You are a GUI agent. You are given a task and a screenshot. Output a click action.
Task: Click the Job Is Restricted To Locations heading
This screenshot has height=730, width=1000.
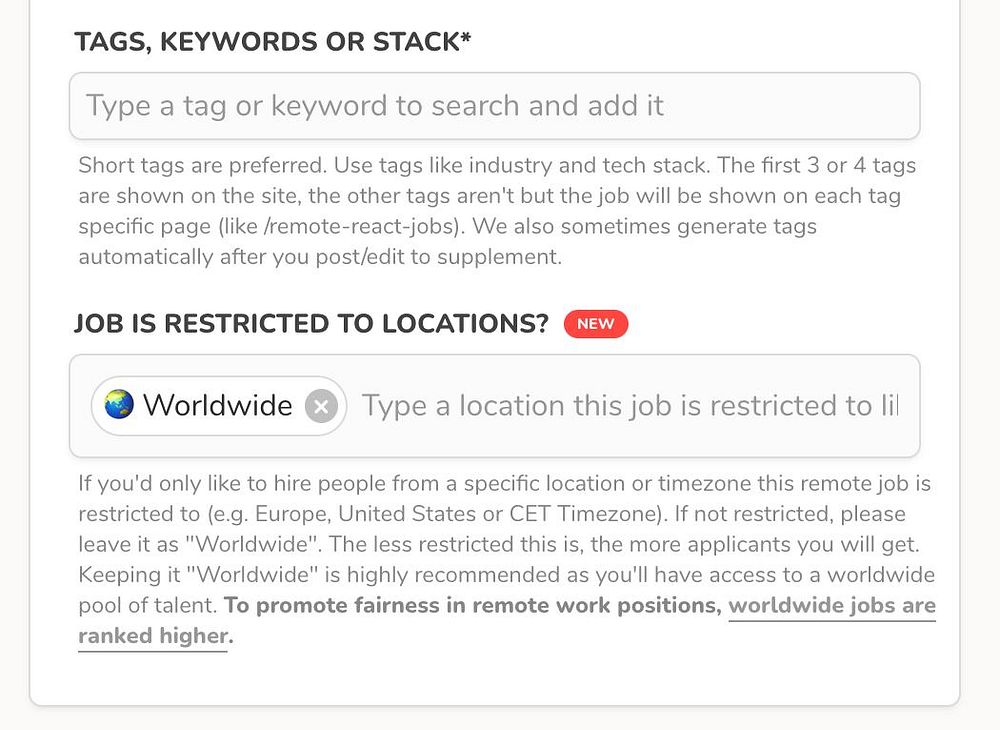311,324
